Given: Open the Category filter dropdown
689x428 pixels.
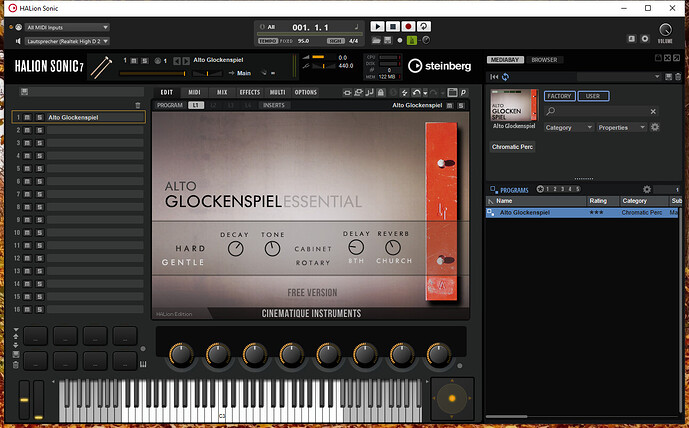Looking at the screenshot, I should [x=569, y=127].
